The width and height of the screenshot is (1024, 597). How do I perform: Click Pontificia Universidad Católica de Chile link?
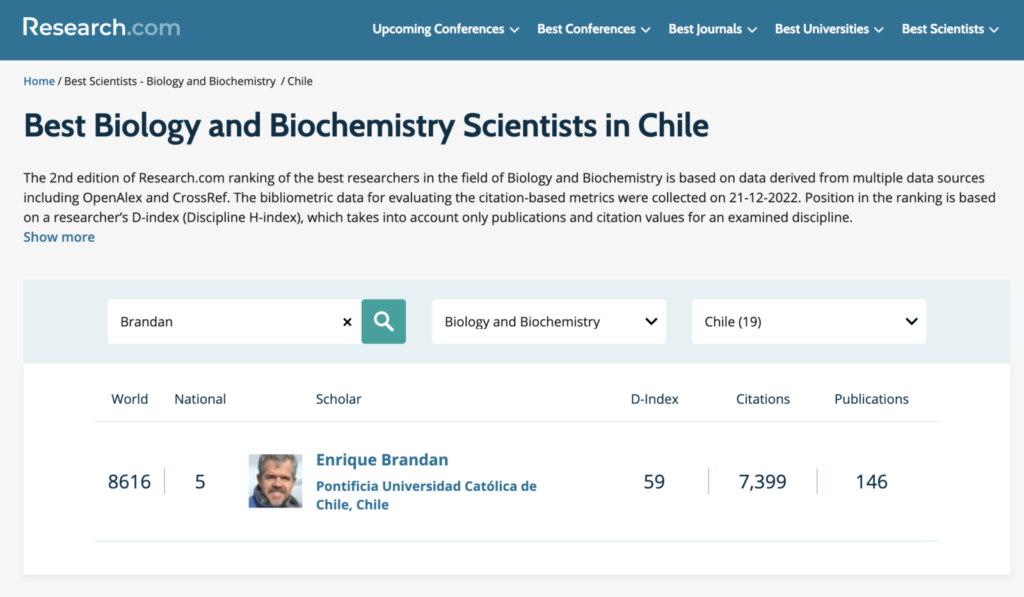click(x=426, y=495)
